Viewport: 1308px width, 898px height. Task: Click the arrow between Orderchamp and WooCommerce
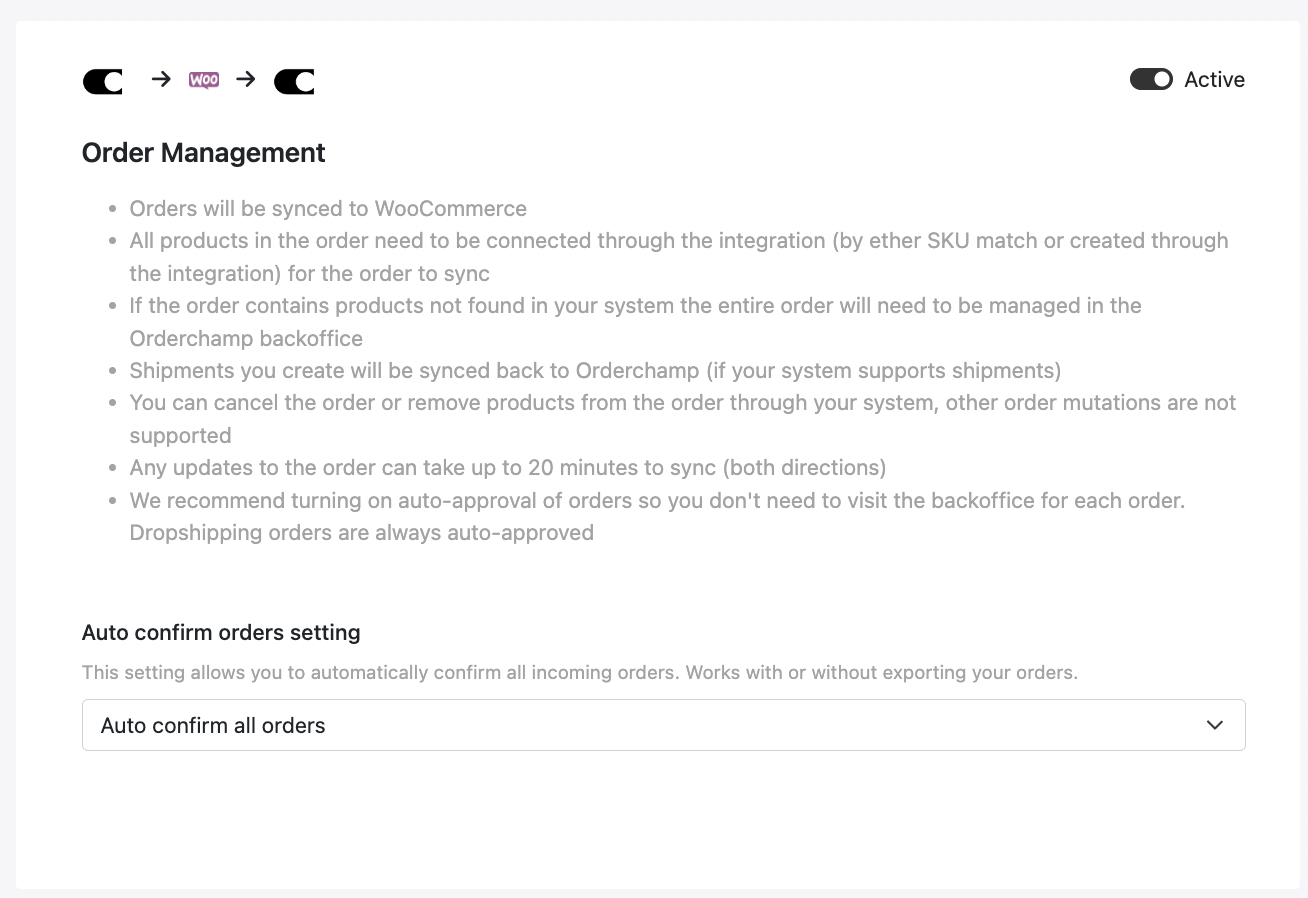(x=161, y=79)
